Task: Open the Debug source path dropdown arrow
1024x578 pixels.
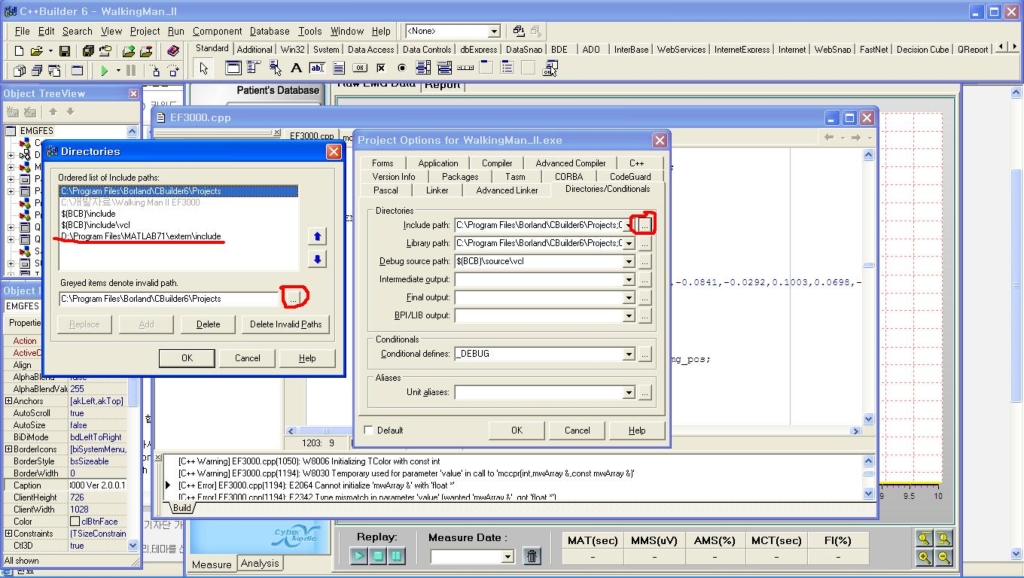Action: point(628,261)
